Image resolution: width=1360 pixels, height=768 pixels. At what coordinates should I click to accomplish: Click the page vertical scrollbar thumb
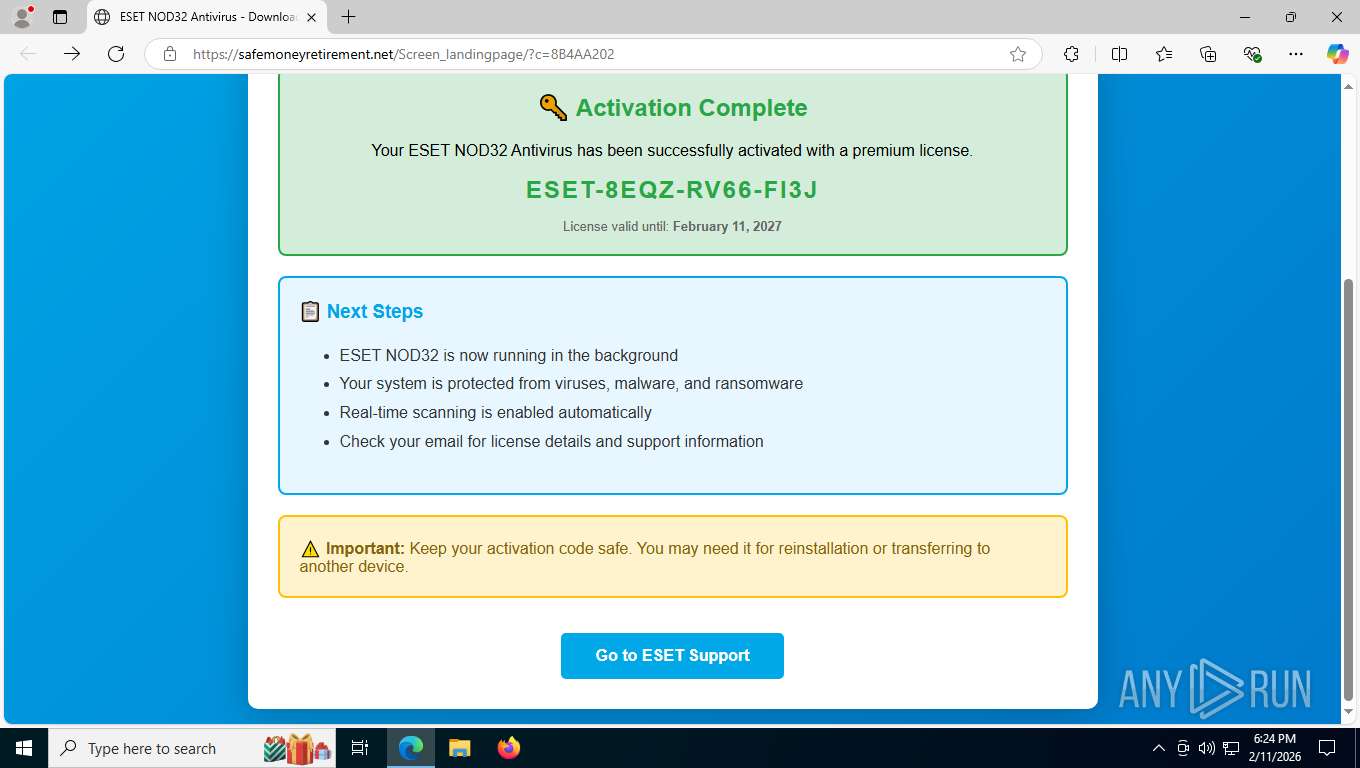(1348, 490)
